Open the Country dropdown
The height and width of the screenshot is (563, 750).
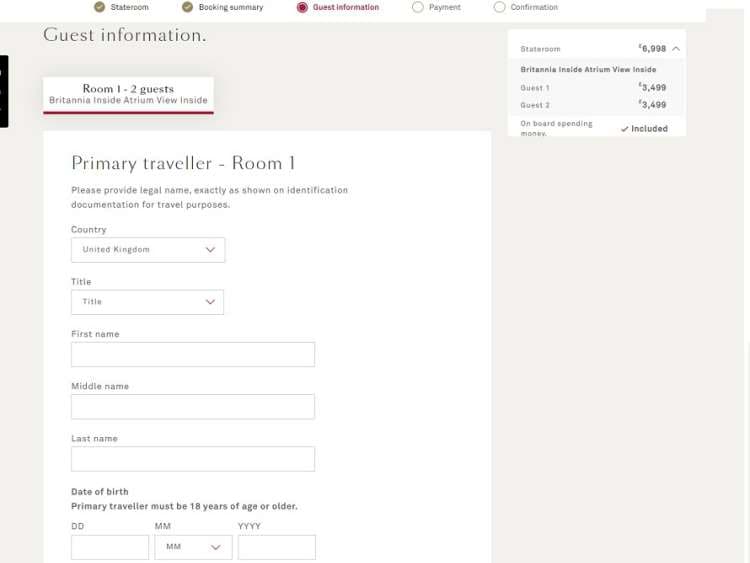coord(148,250)
